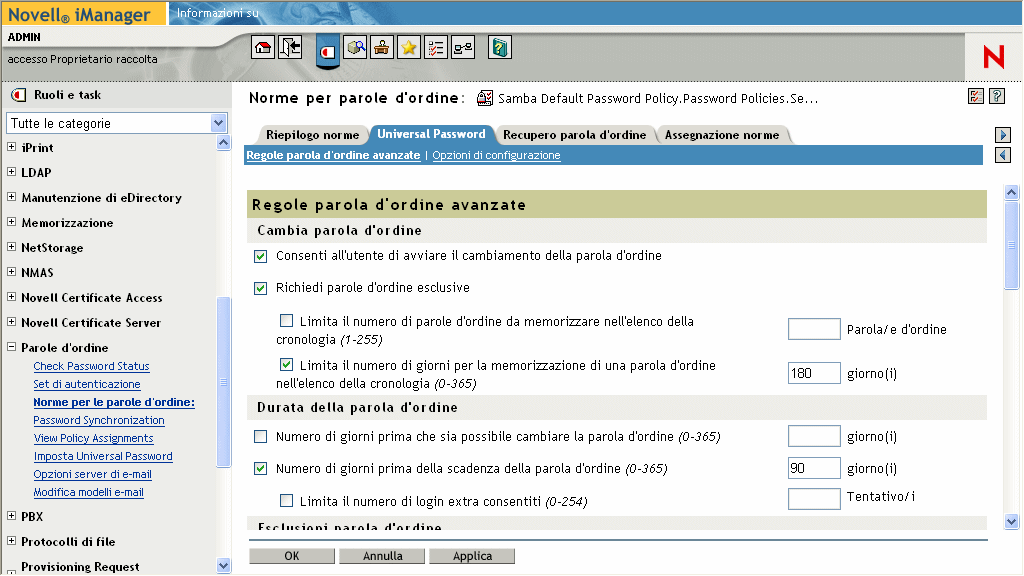This screenshot has width=1024, height=576.
Task: Uncheck 'Consenti all'utente di avviare il cambiamento'
Action: [x=260, y=256]
